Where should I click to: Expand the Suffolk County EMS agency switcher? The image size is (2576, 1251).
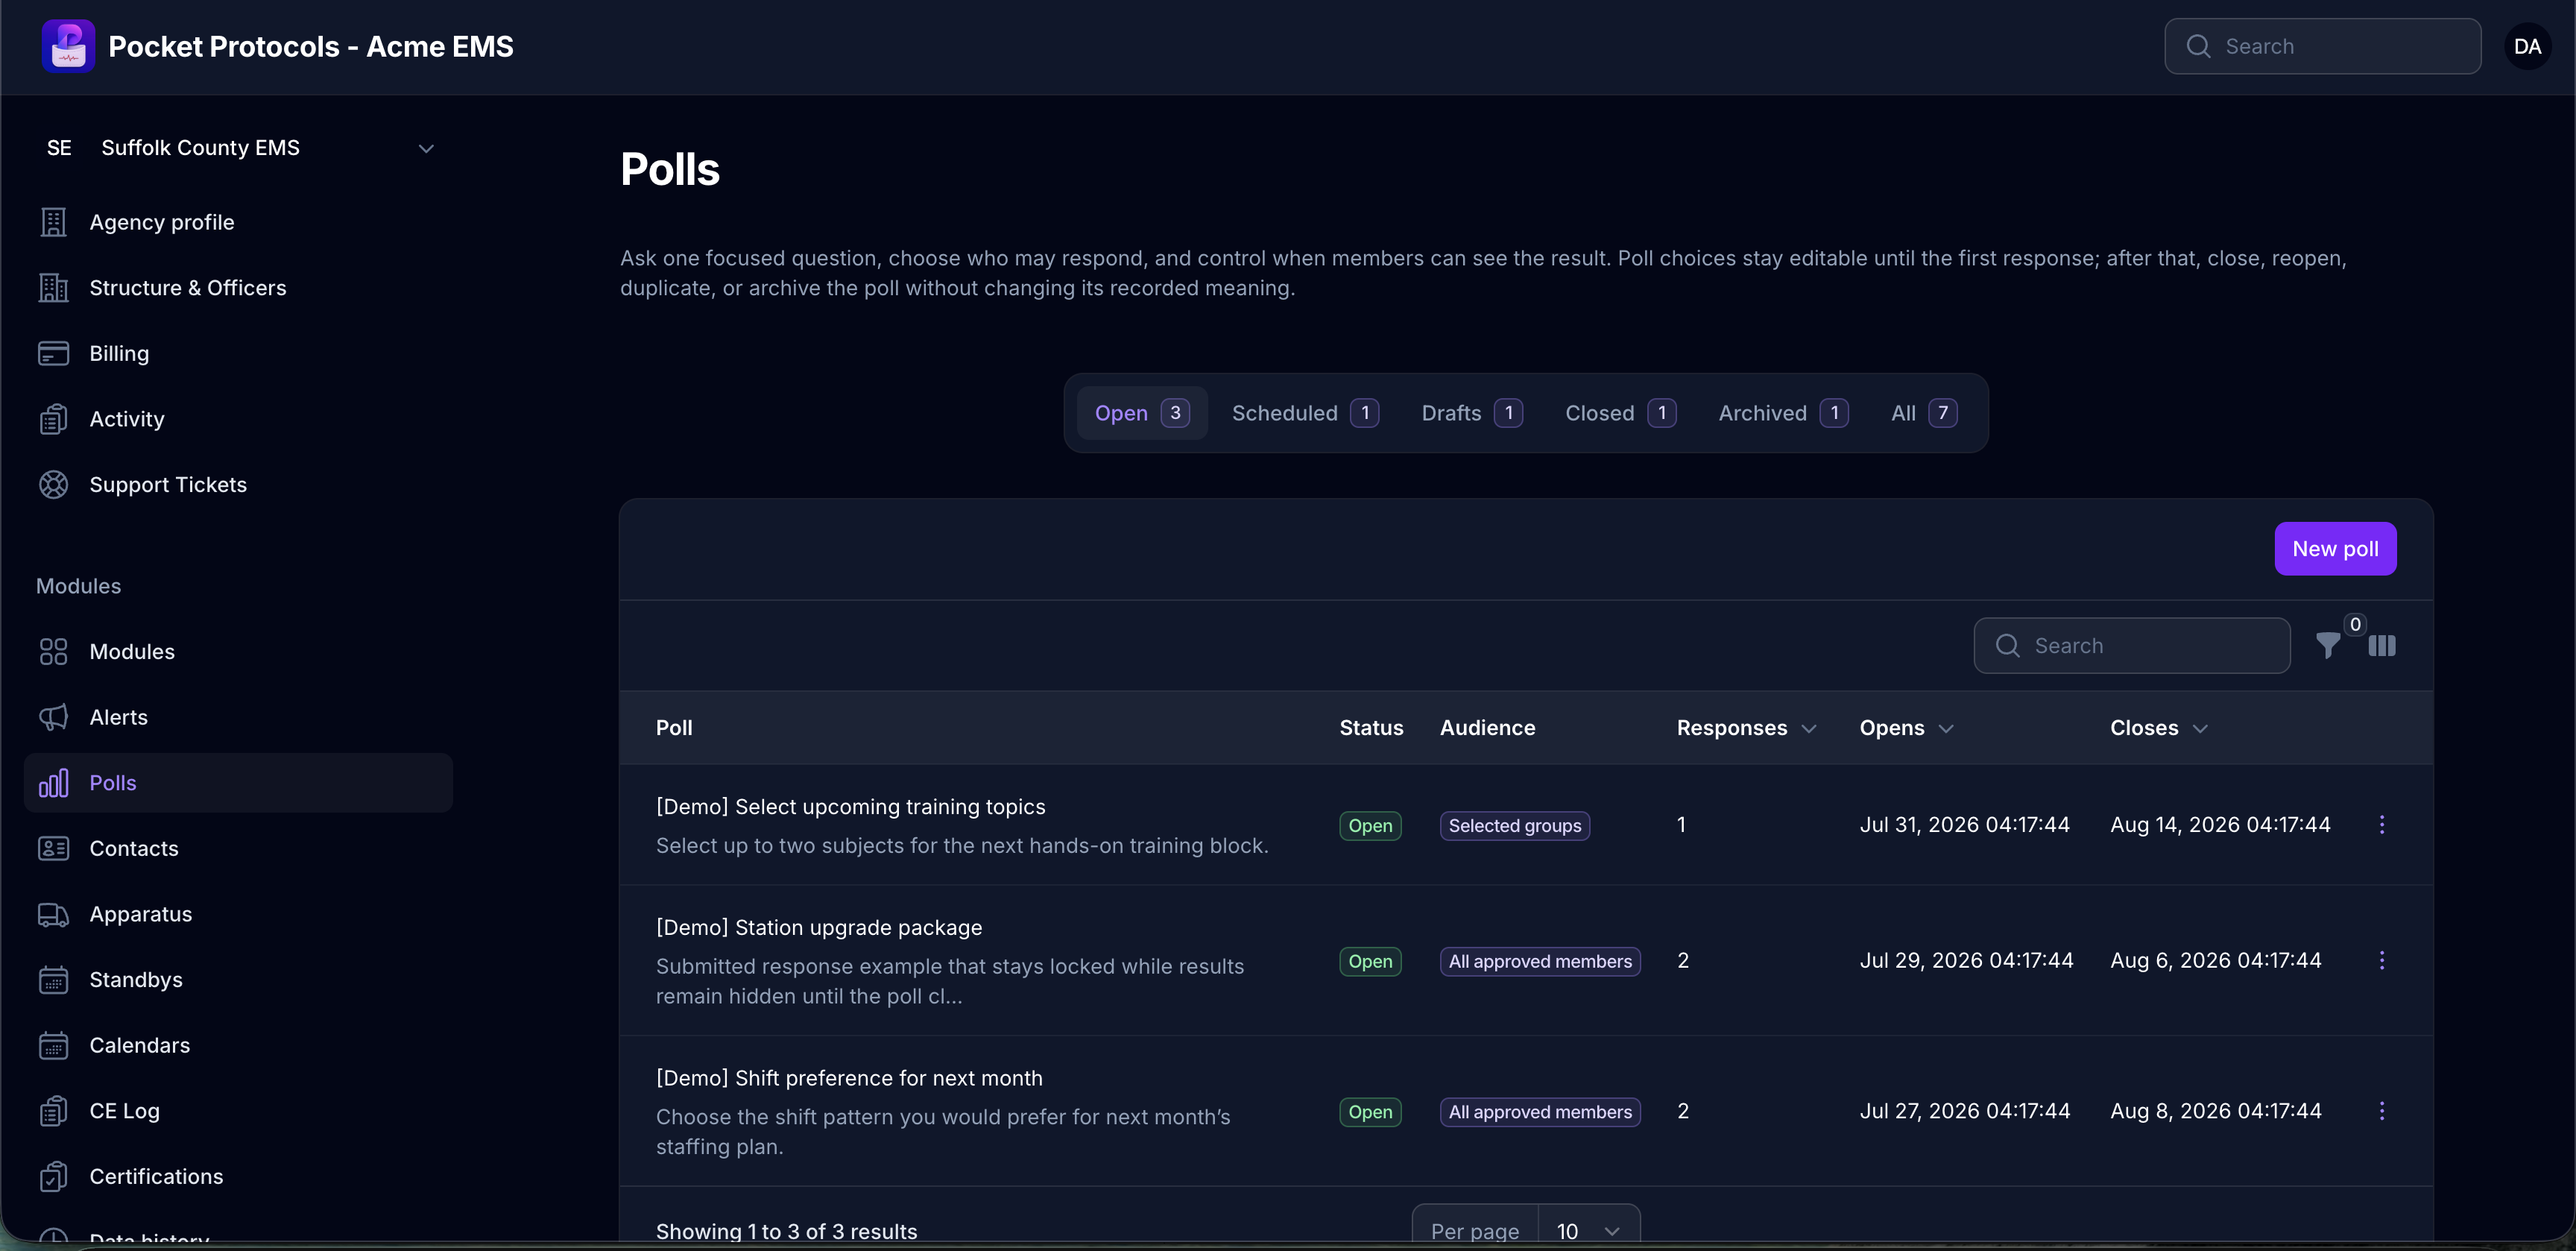point(239,148)
